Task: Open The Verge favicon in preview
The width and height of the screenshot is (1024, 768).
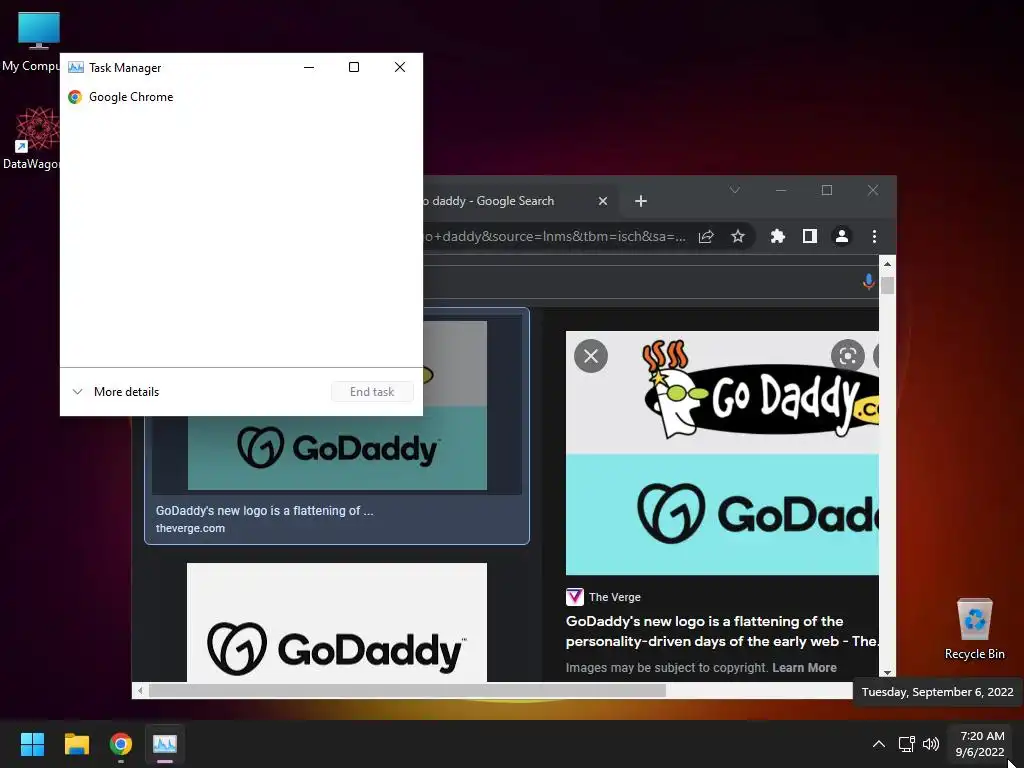Action: coord(575,597)
